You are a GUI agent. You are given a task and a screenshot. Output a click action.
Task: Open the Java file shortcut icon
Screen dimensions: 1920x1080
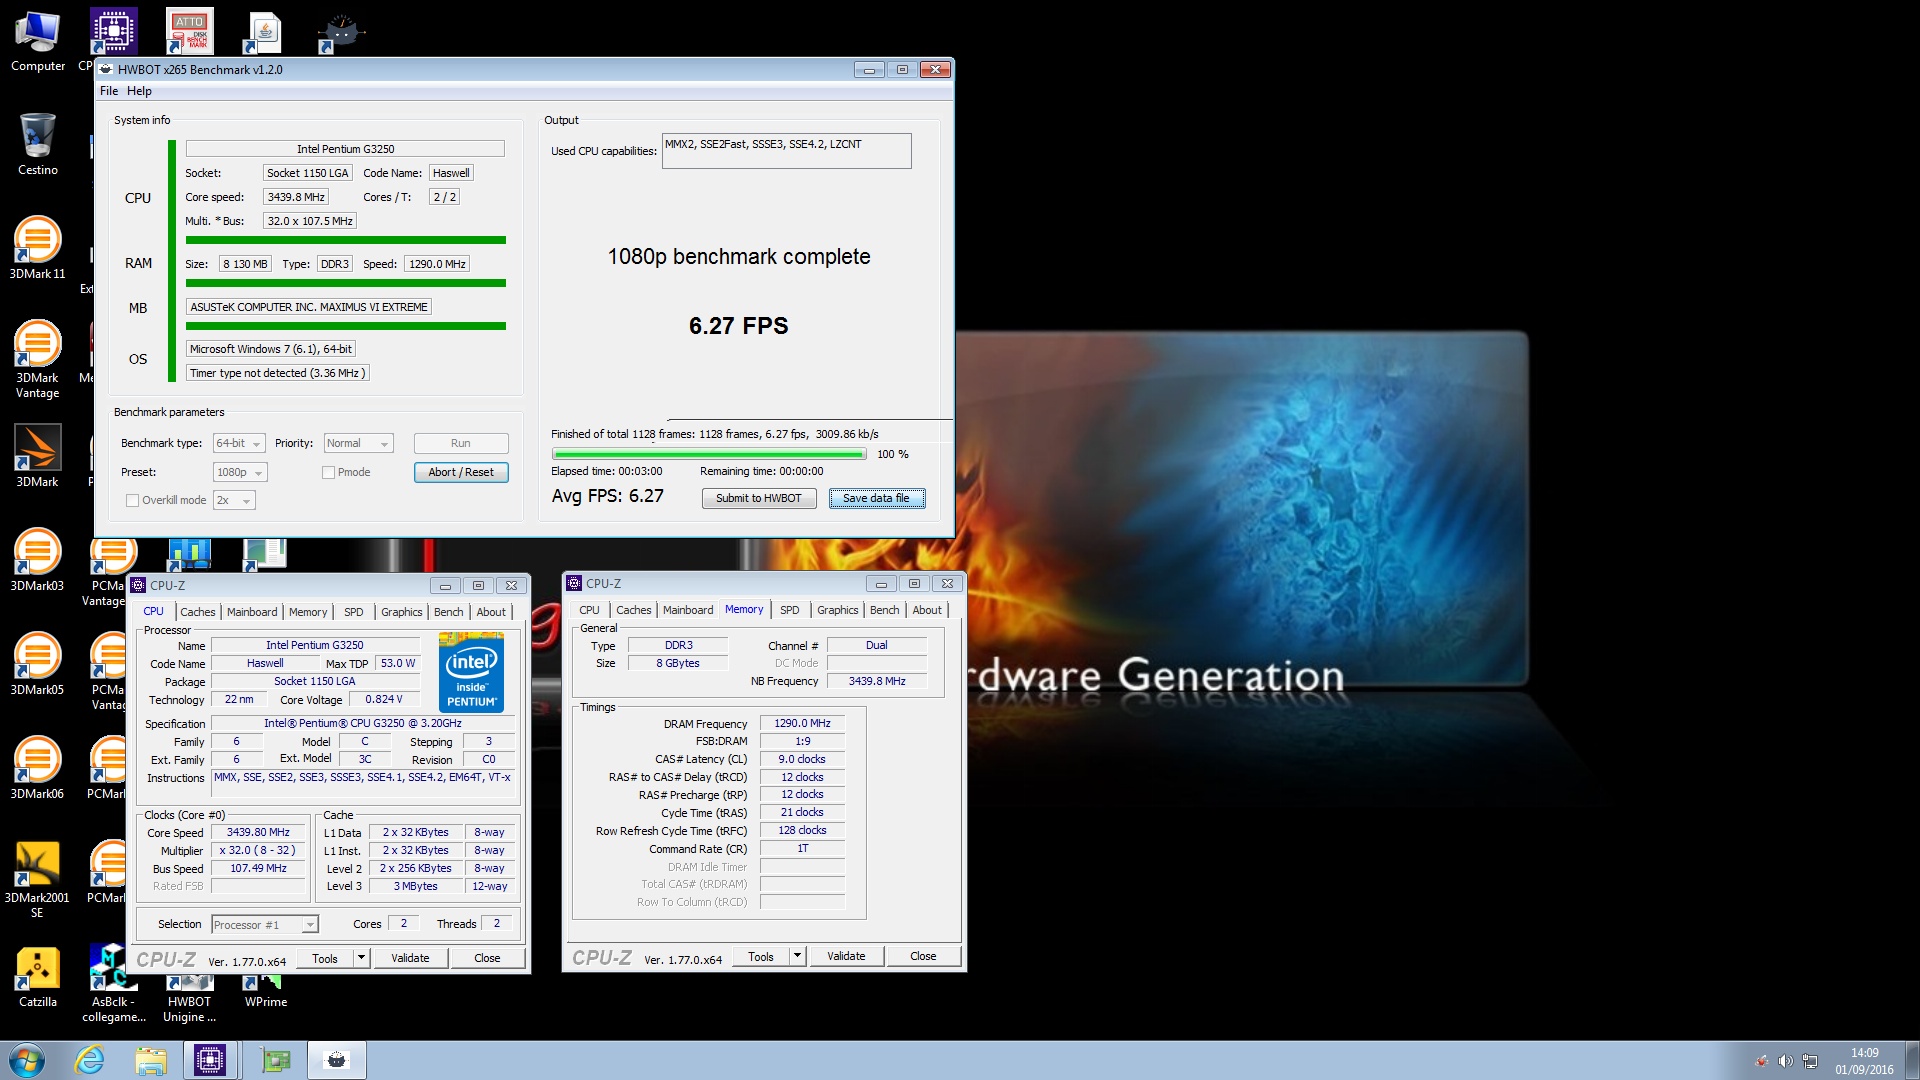tap(265, 32)
